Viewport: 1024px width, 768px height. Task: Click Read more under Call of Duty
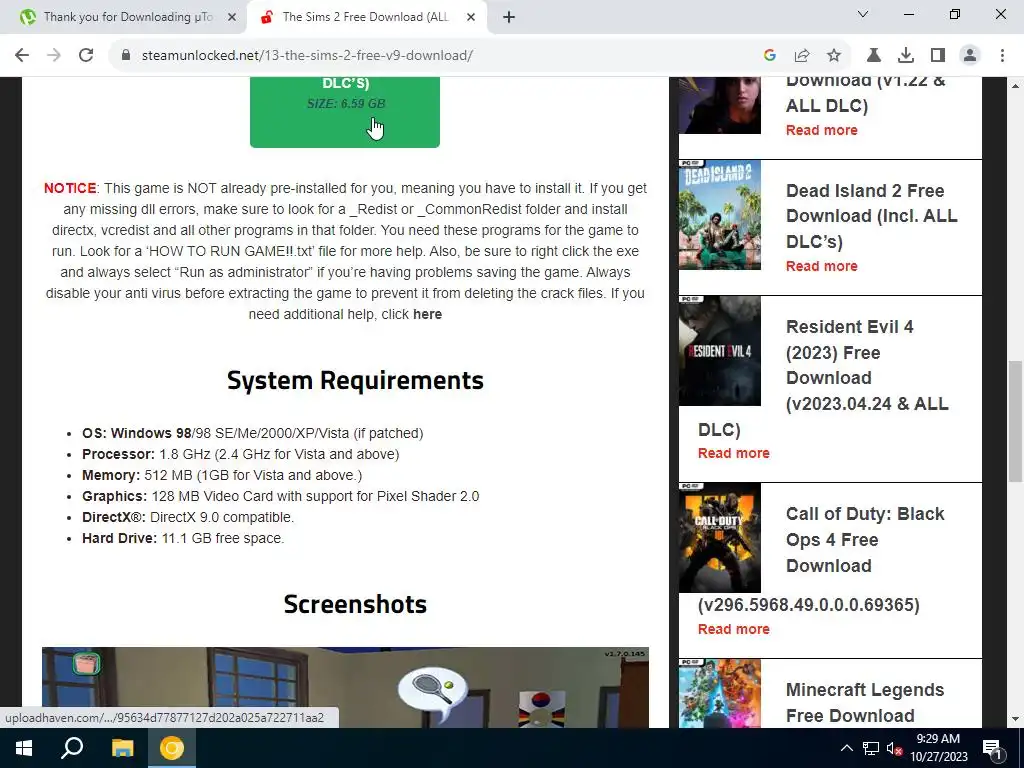(x=733, y=629)
